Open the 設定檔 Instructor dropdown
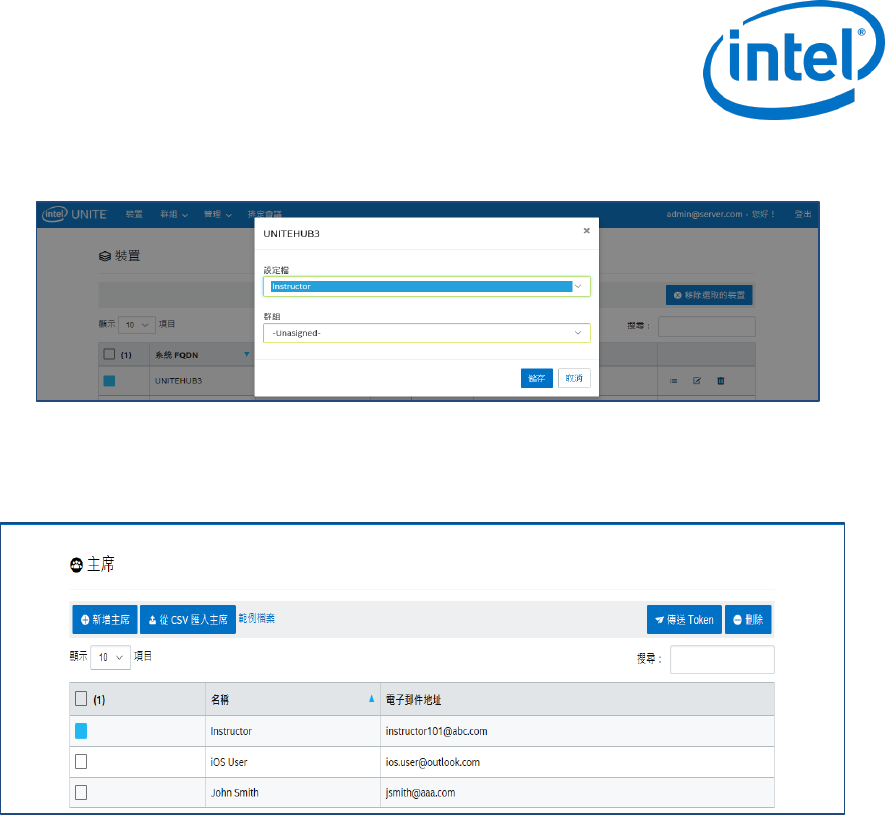This screenshot has width=885, height=815. click(x=427, y=286)
